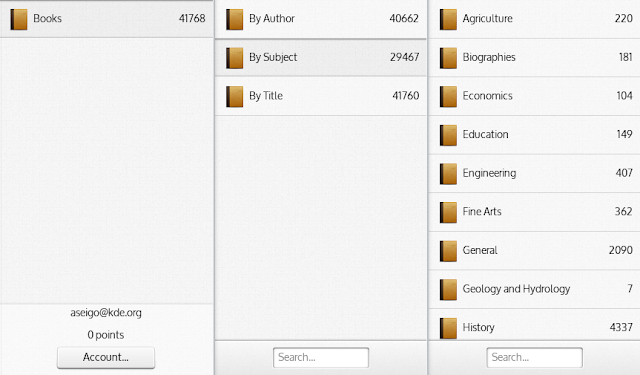Click the Biographies book icon
Image resolution: width=640 pixels, height=375 pixels.
pos(448,58)
